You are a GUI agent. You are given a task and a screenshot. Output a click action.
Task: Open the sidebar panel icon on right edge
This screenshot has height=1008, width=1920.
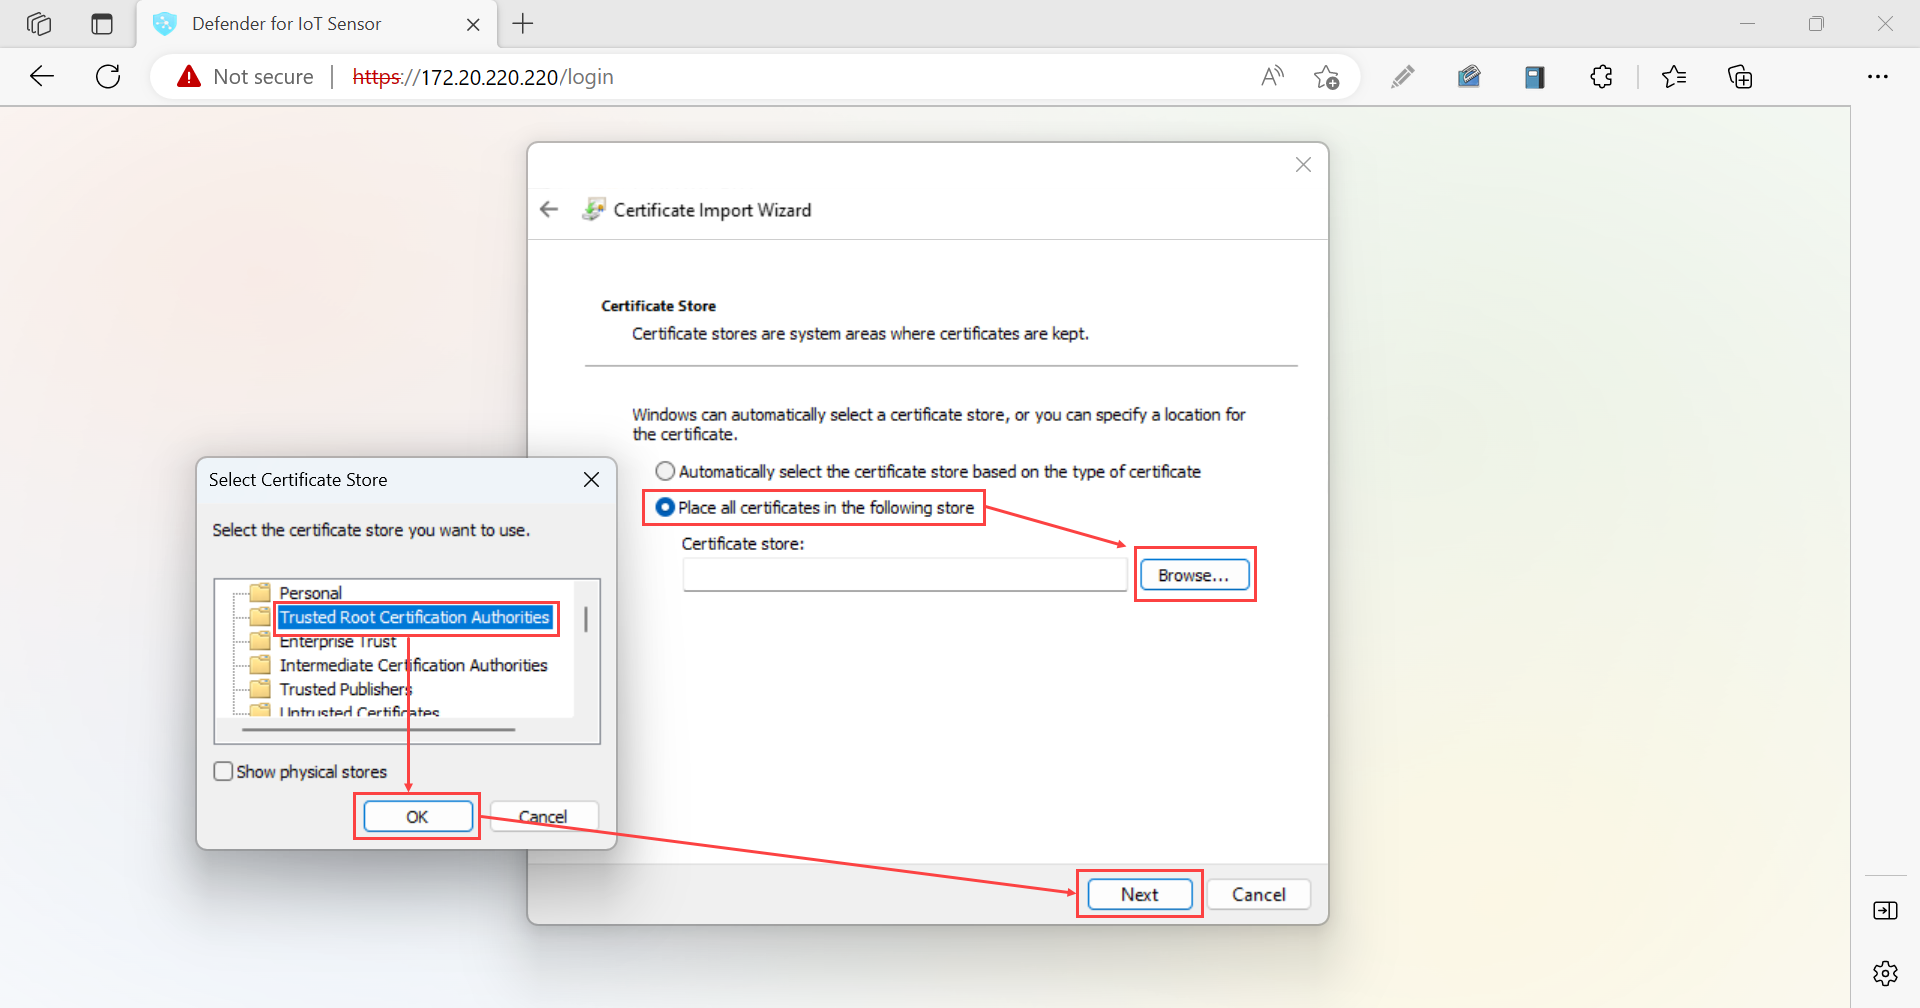[1886, 910]
